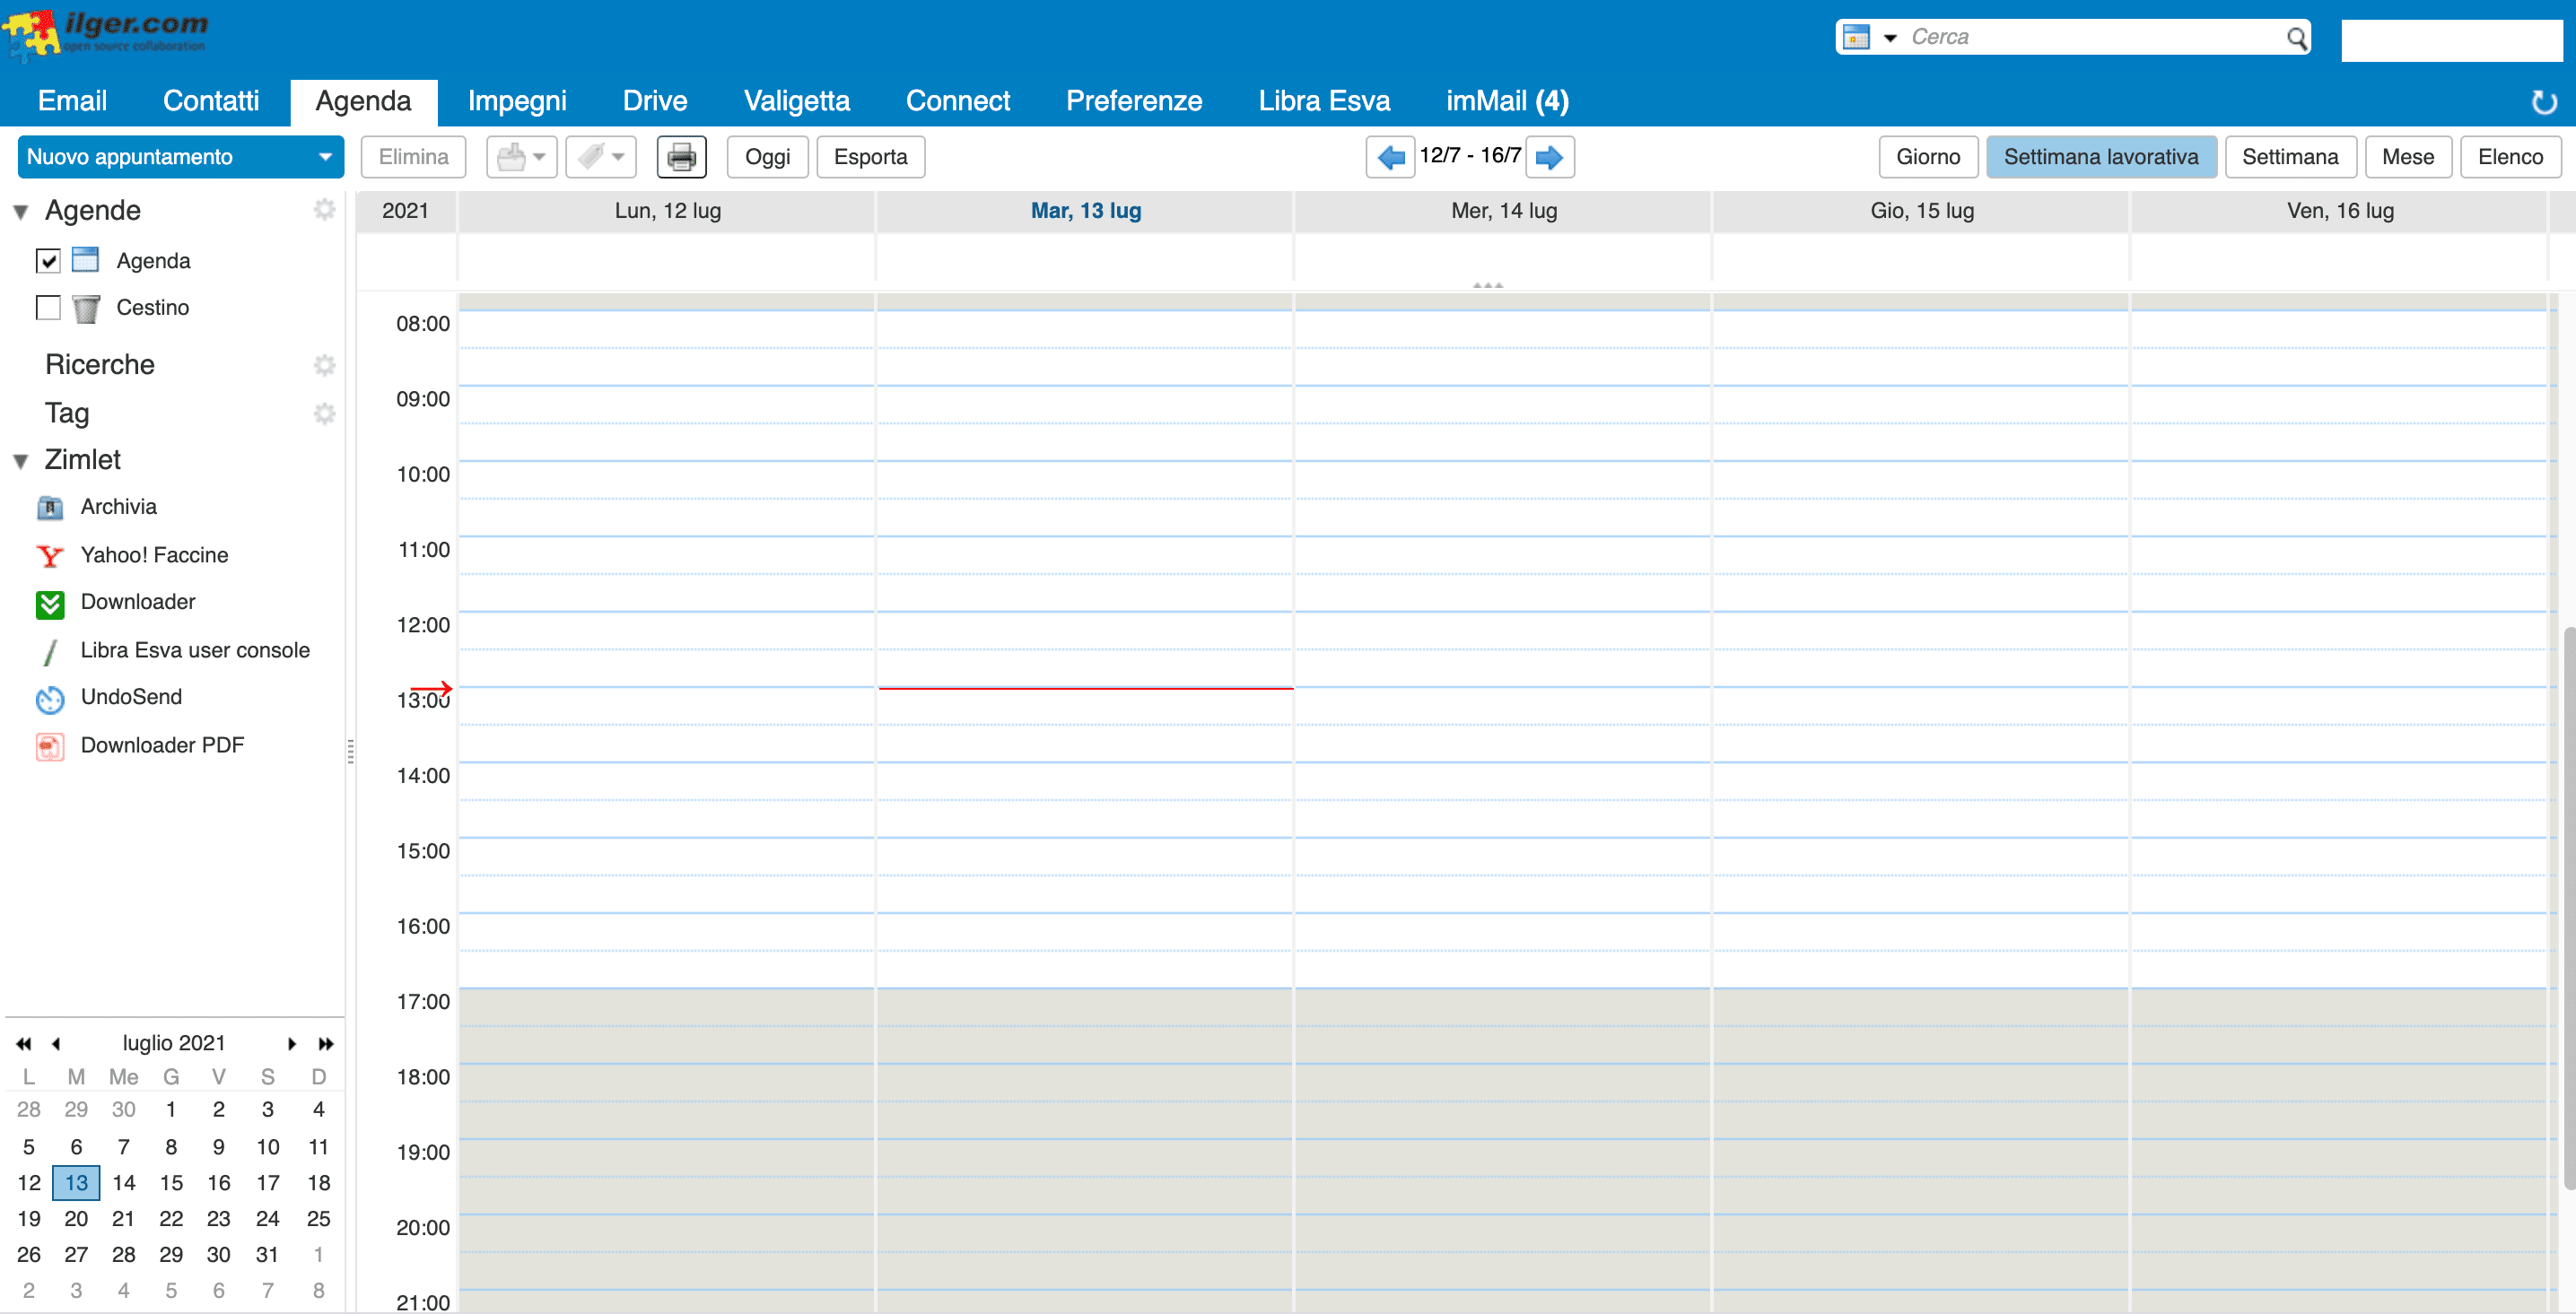
Task: Open the Libra Esva tab
Action: coord(1324,101)
